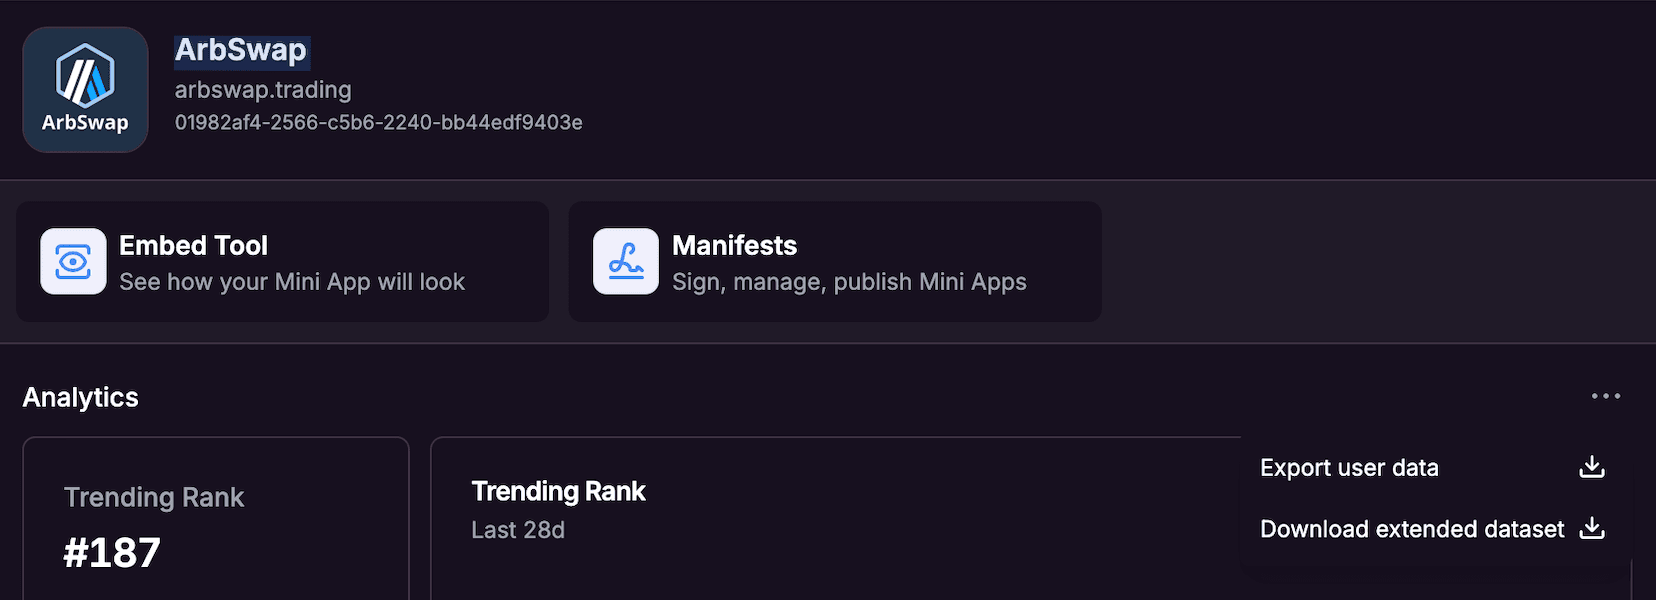
Task: Select Export user data menu entry
Action: coord(1433,467)
